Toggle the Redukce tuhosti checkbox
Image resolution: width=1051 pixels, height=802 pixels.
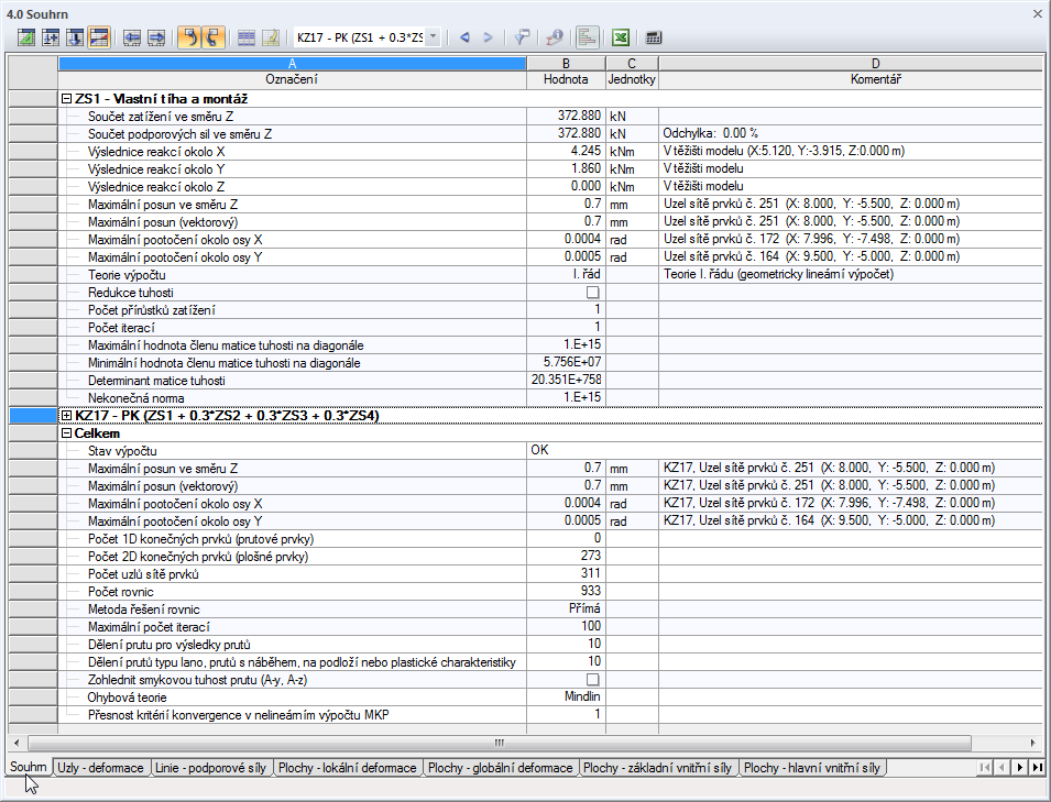[593, 293]
